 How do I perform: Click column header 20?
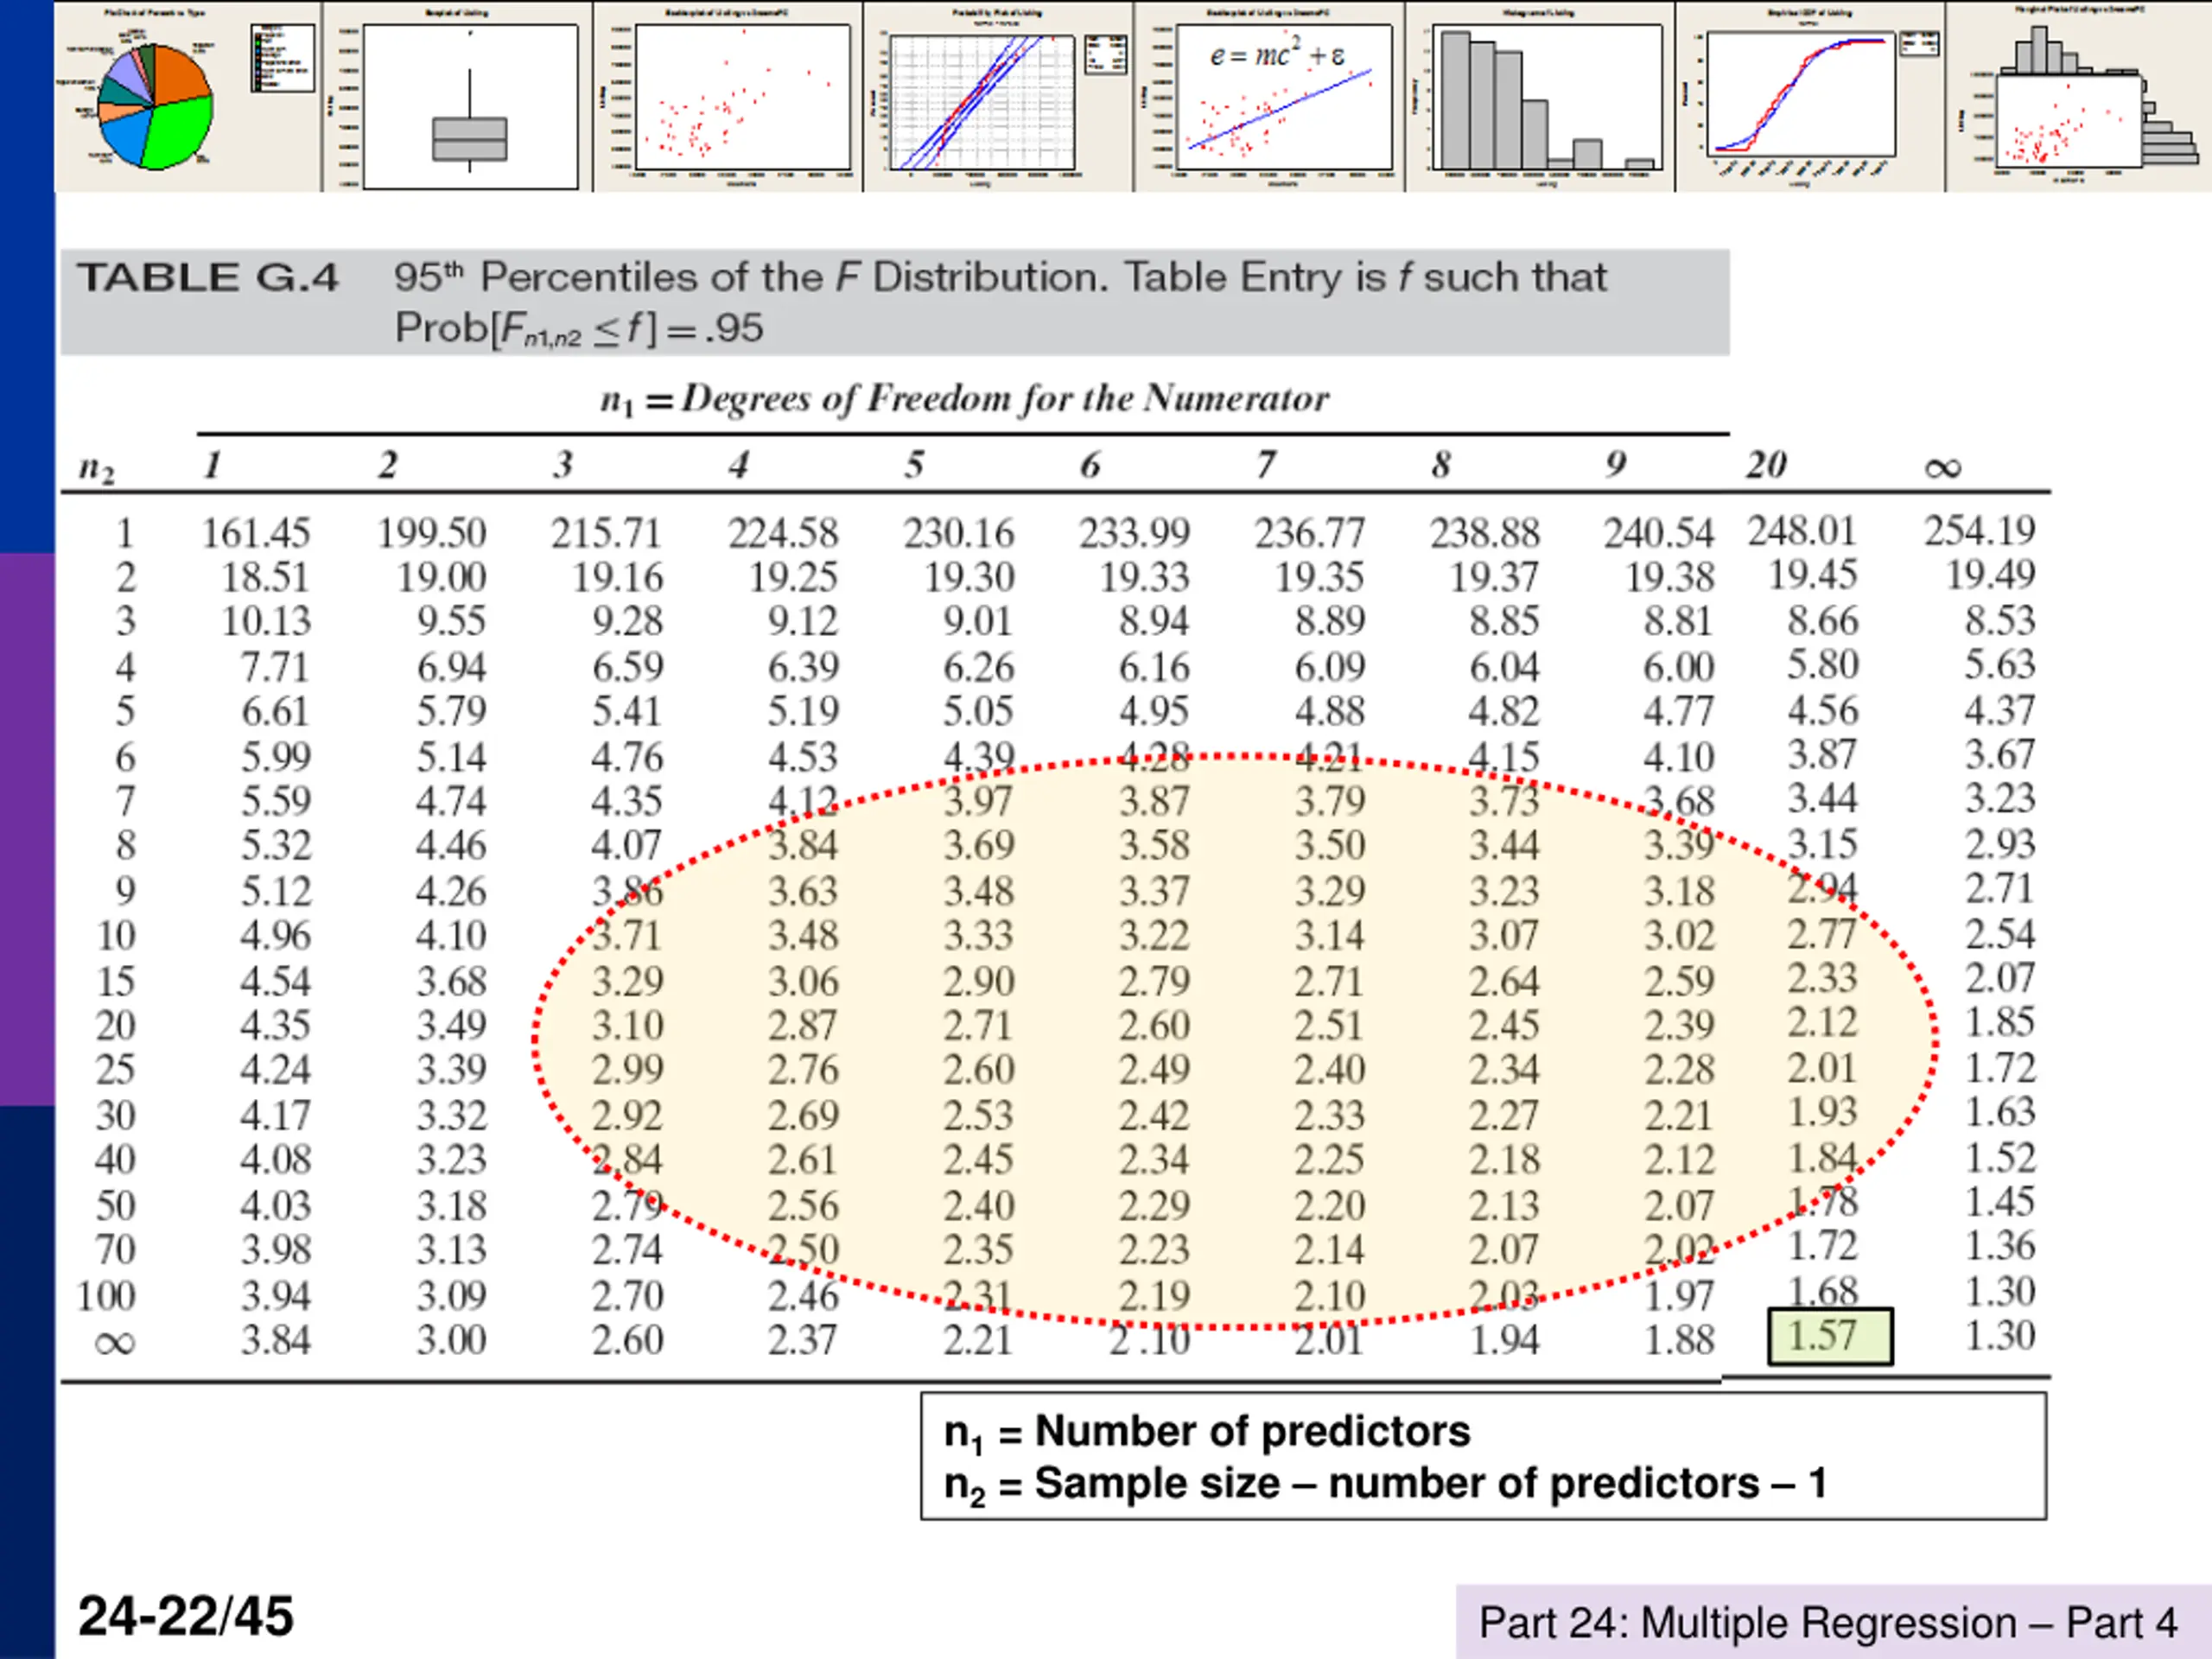click(1766, 465)
